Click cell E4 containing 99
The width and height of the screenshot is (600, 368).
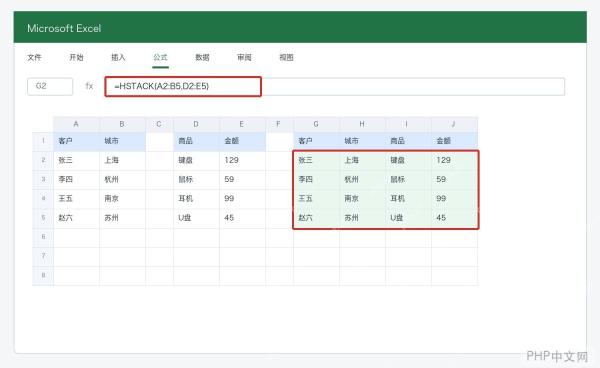point(242,199)
